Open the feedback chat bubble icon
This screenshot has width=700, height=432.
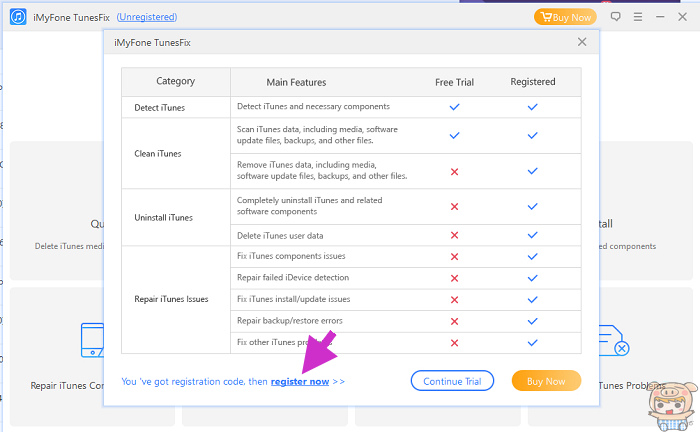[616, 17]
